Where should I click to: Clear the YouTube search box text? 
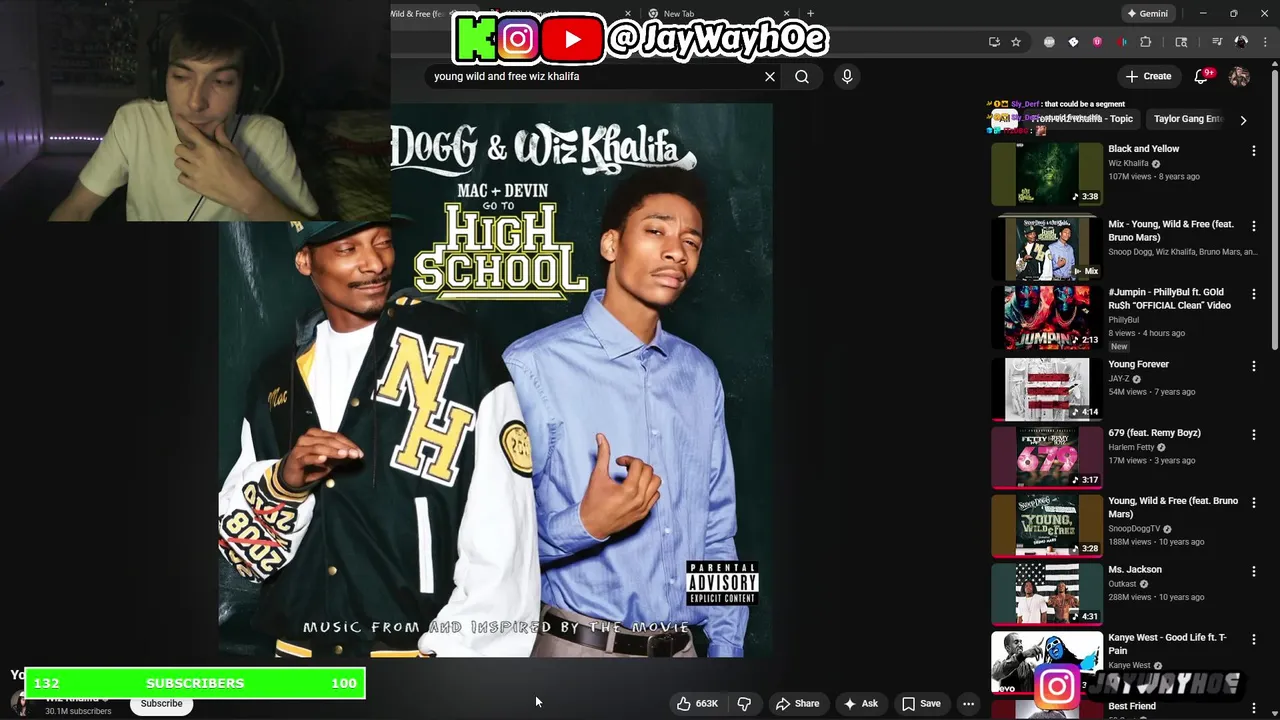[x=770, y=76]
